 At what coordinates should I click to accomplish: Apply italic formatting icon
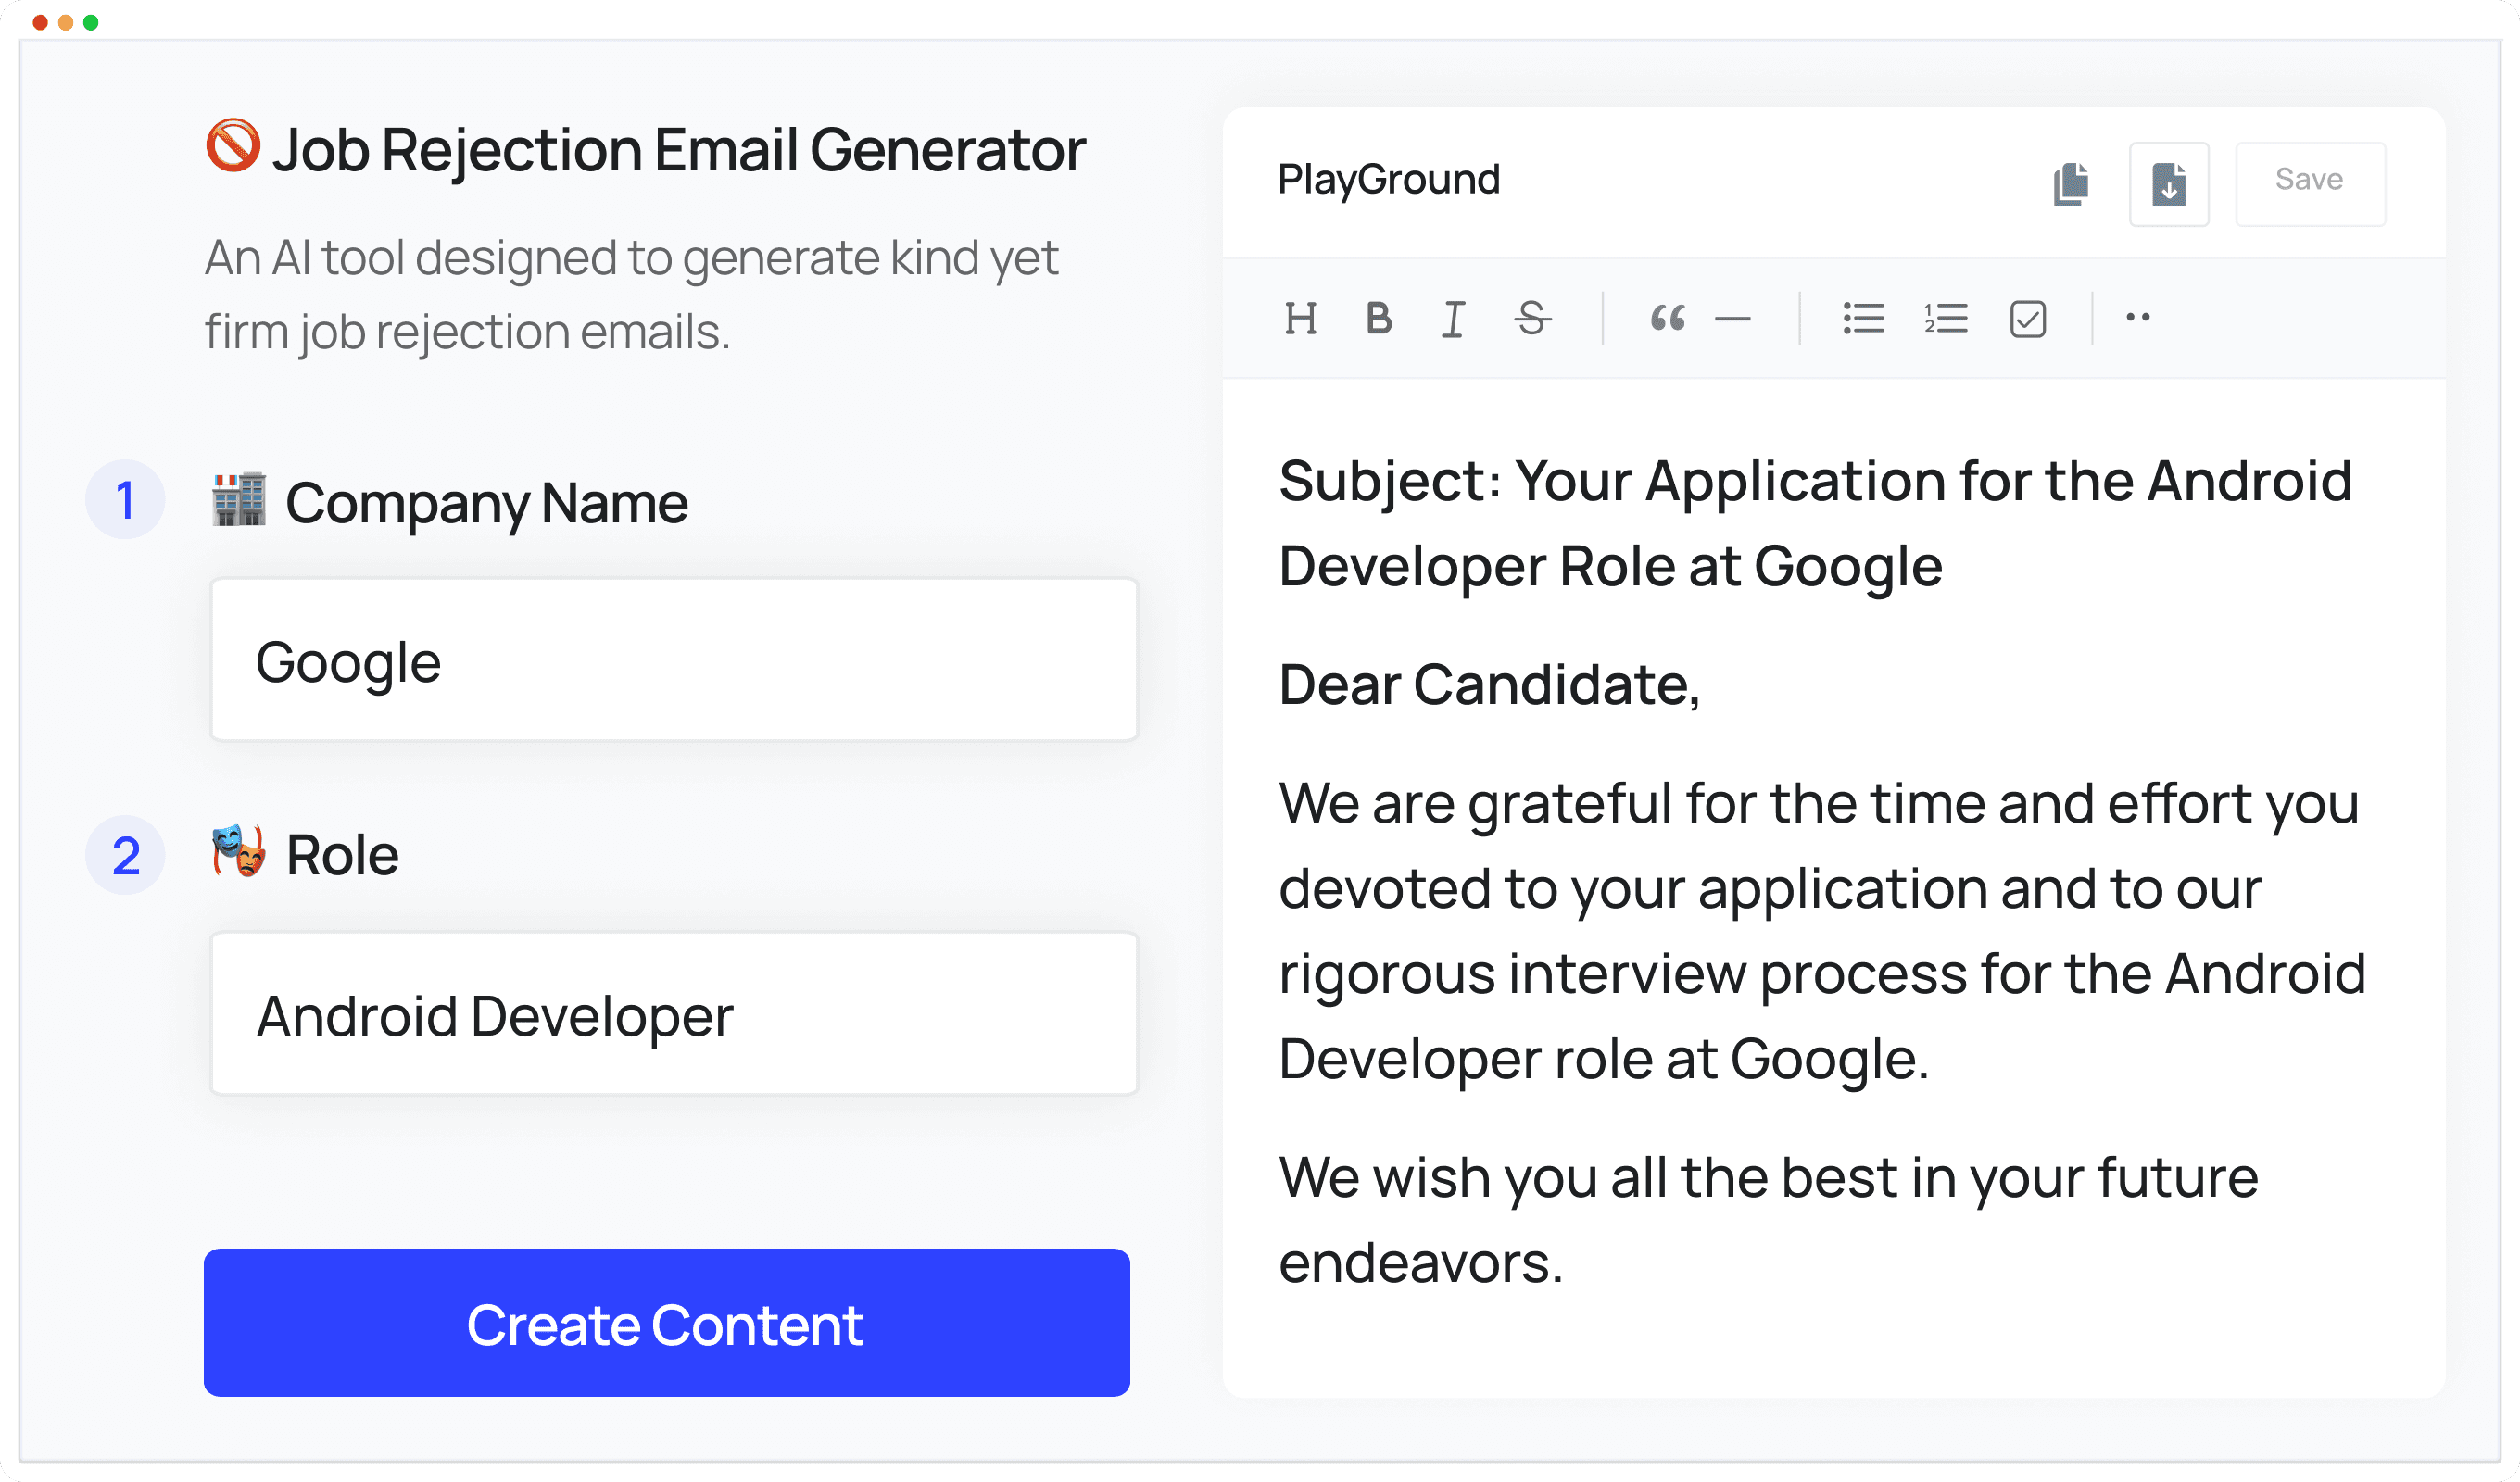[1453, 319]
